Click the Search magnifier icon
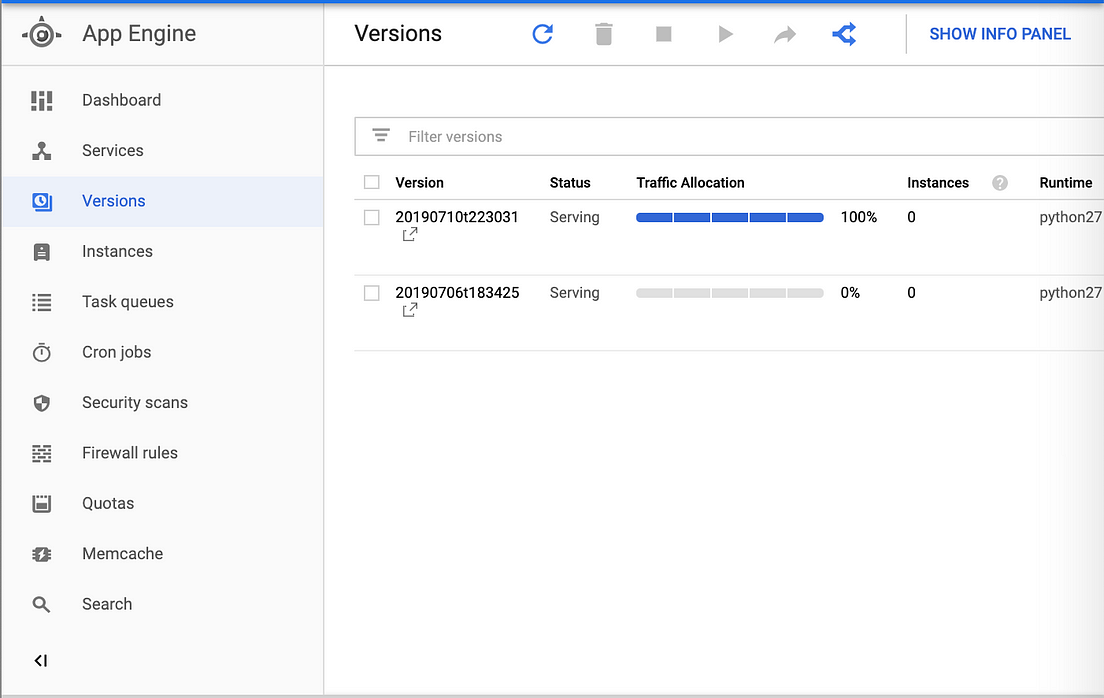 click(42, 604)
